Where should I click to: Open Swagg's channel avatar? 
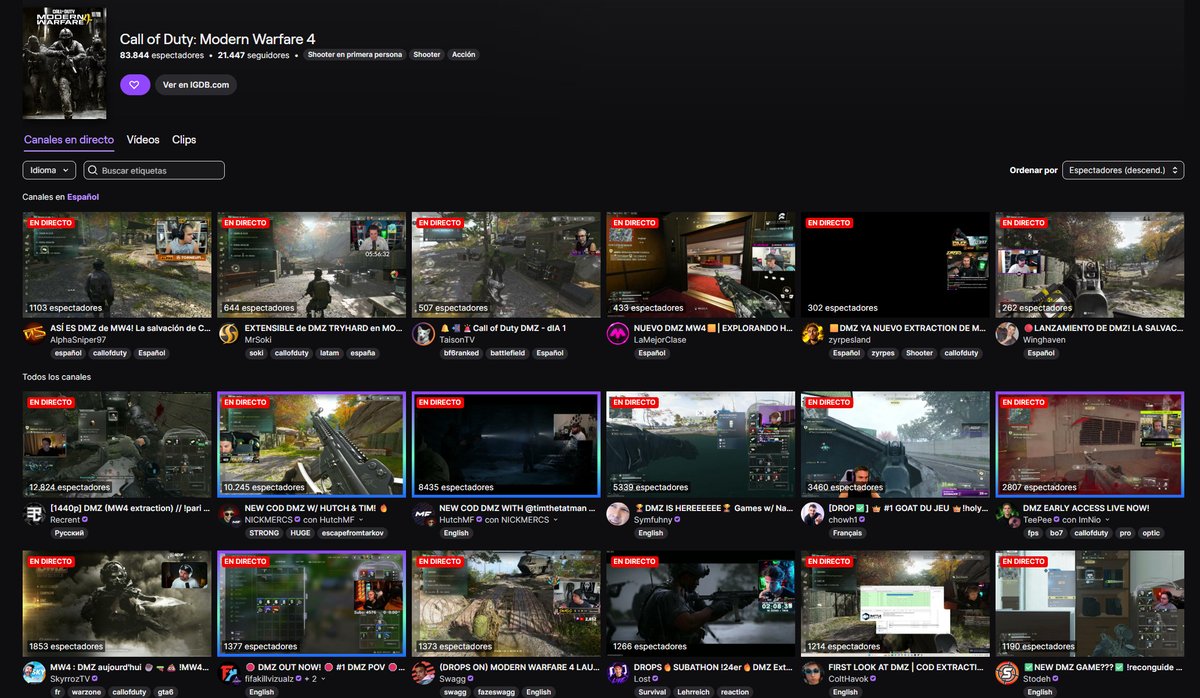(x=423, y=672)
